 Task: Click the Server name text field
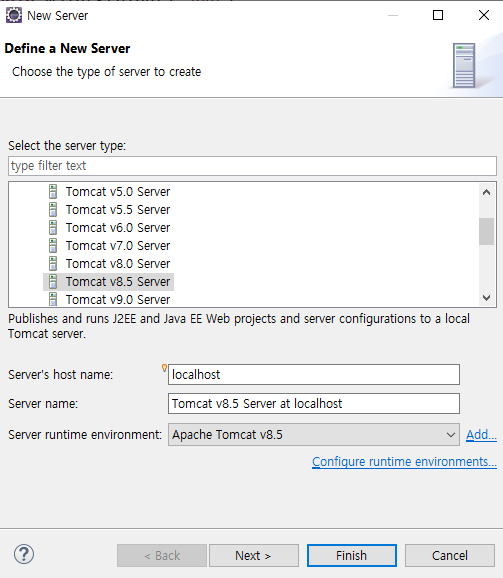(314, 404)
